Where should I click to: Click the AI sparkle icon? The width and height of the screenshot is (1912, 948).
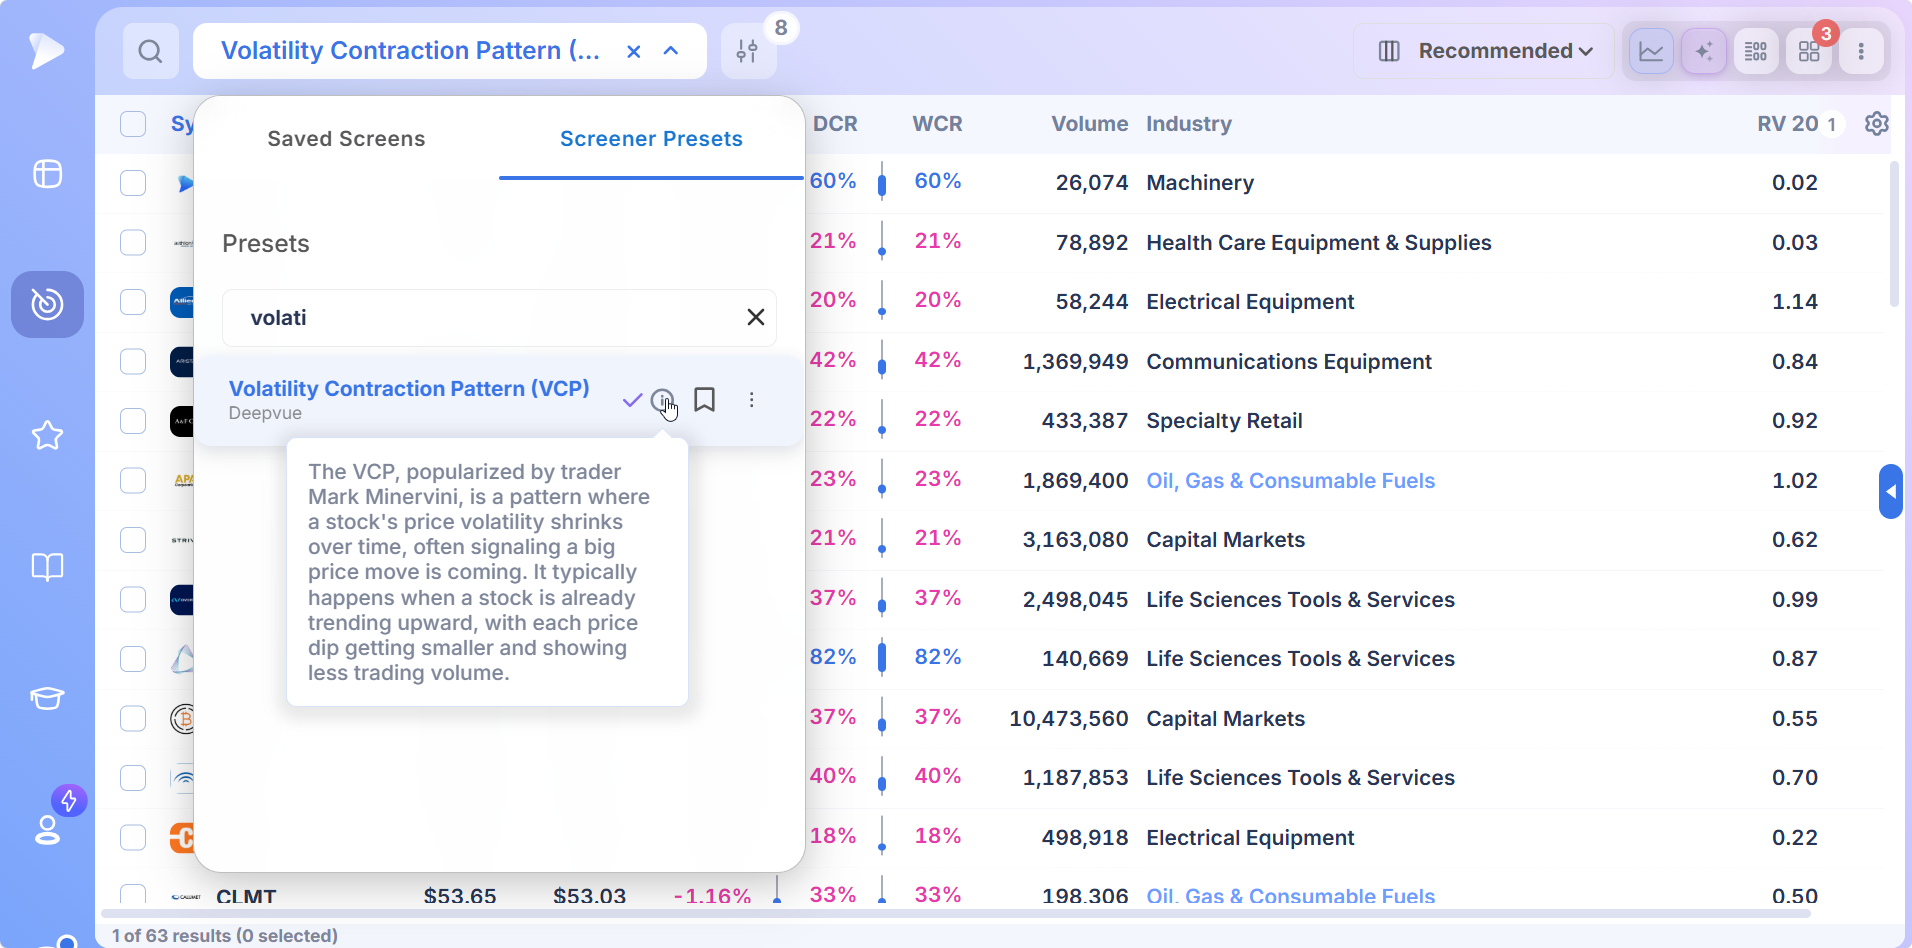(x=1704, y=51)
